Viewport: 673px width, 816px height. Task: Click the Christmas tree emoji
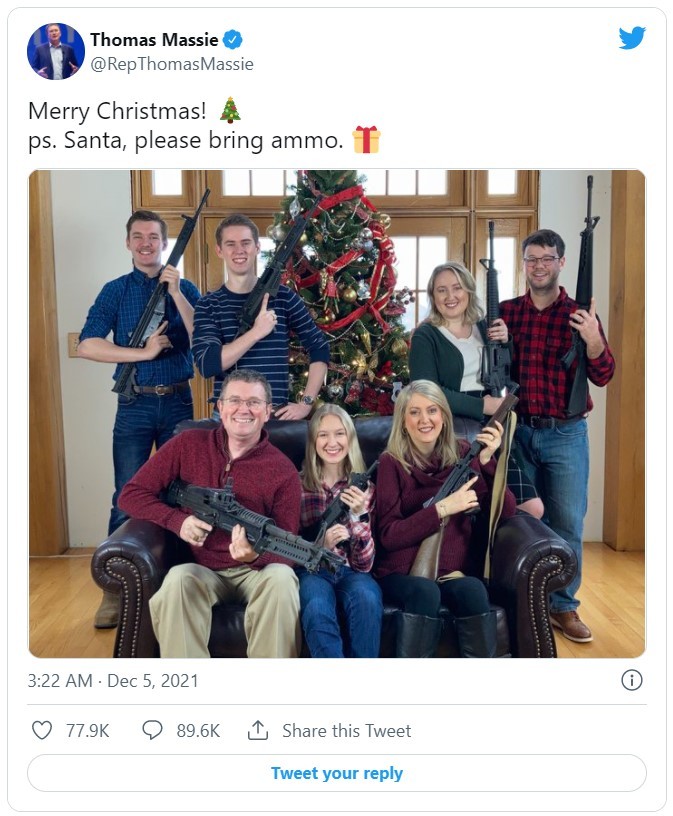230,109
